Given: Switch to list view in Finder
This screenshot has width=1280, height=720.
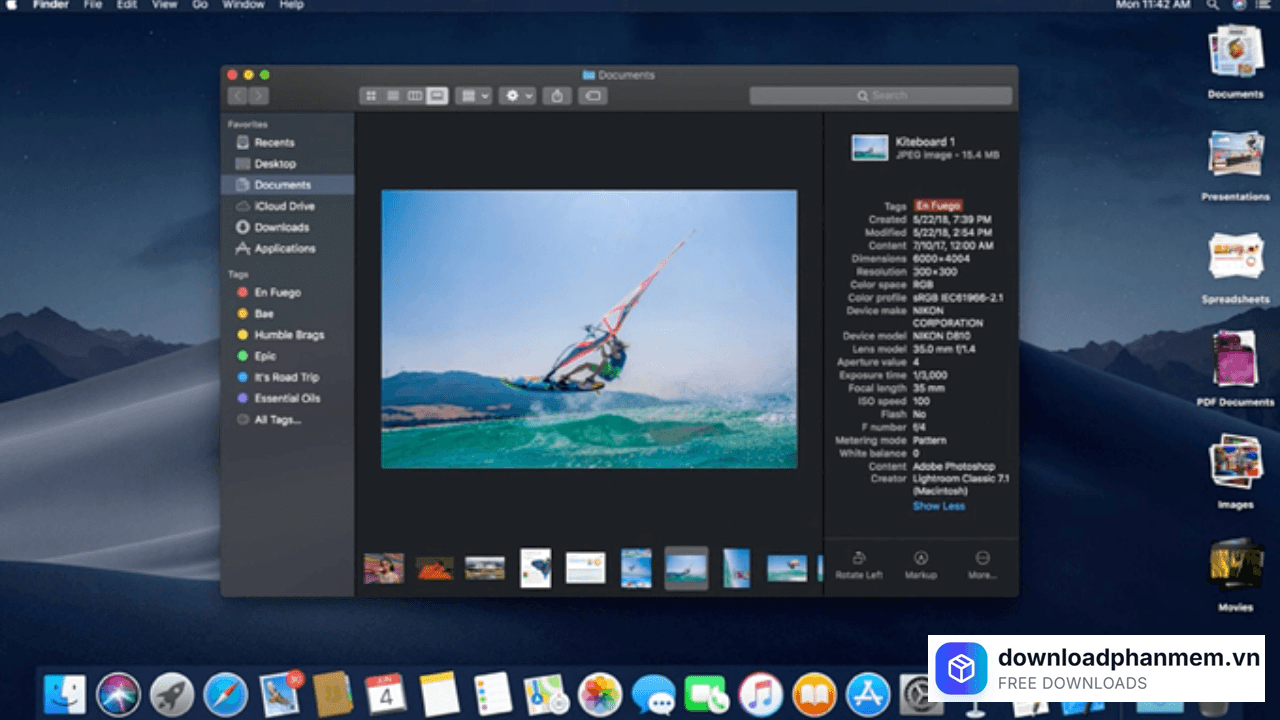Looking at the screenshot, I should pyautogui.click(x=393, y=96).
